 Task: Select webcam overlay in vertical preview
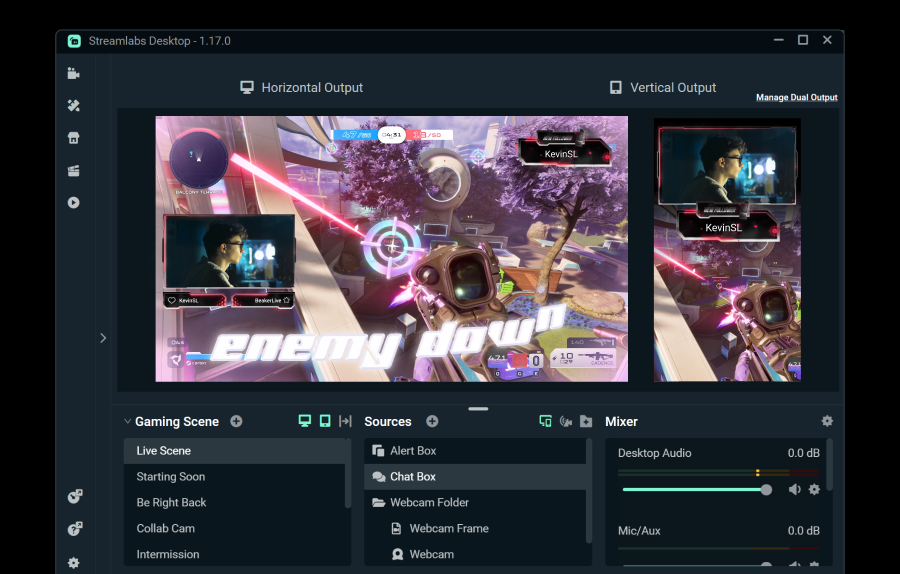(x=727, y=165)
